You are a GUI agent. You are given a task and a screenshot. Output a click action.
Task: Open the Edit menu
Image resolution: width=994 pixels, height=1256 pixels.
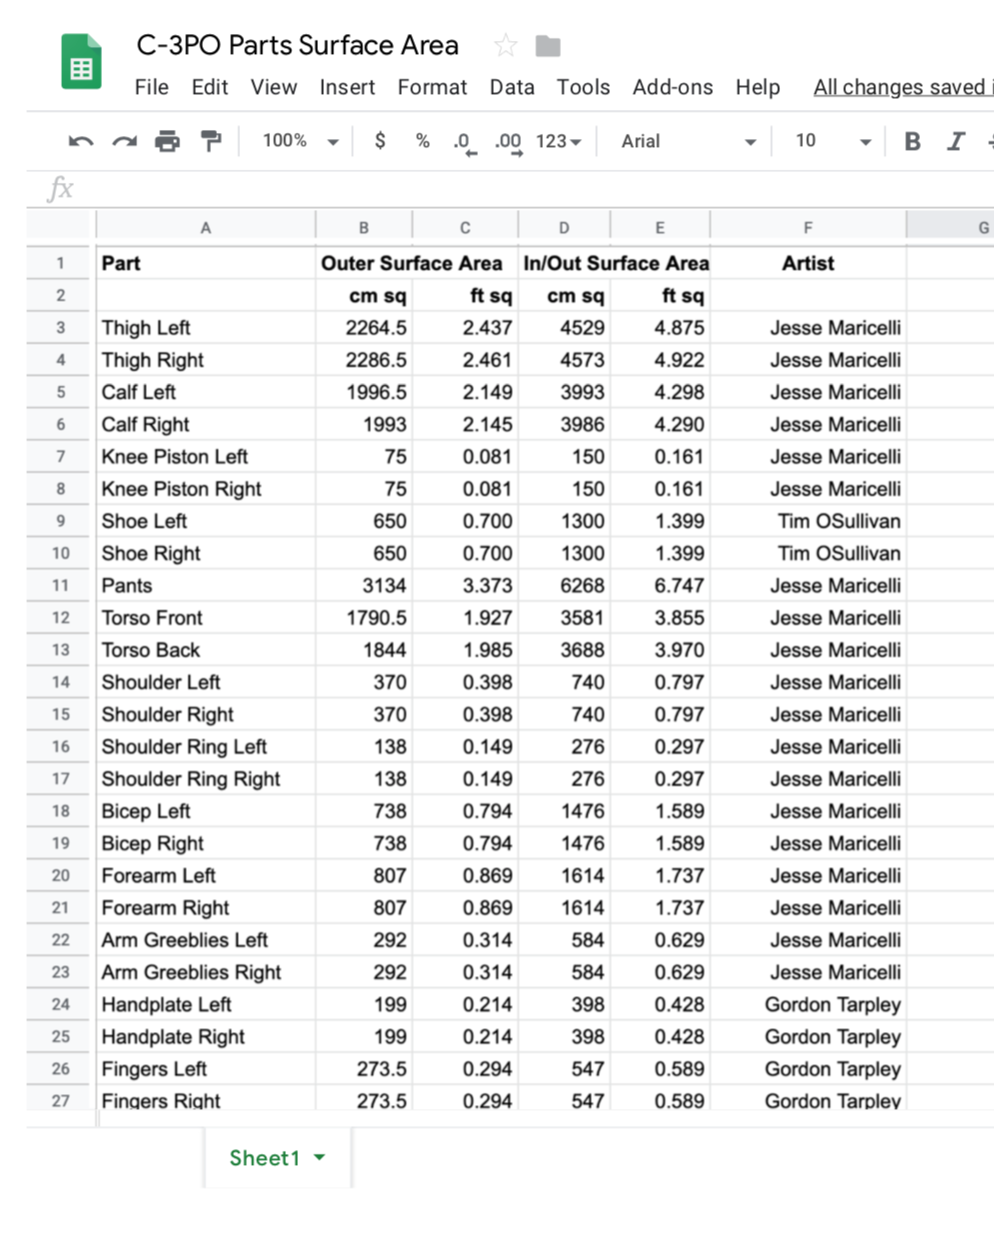click(x=210, y=87)
